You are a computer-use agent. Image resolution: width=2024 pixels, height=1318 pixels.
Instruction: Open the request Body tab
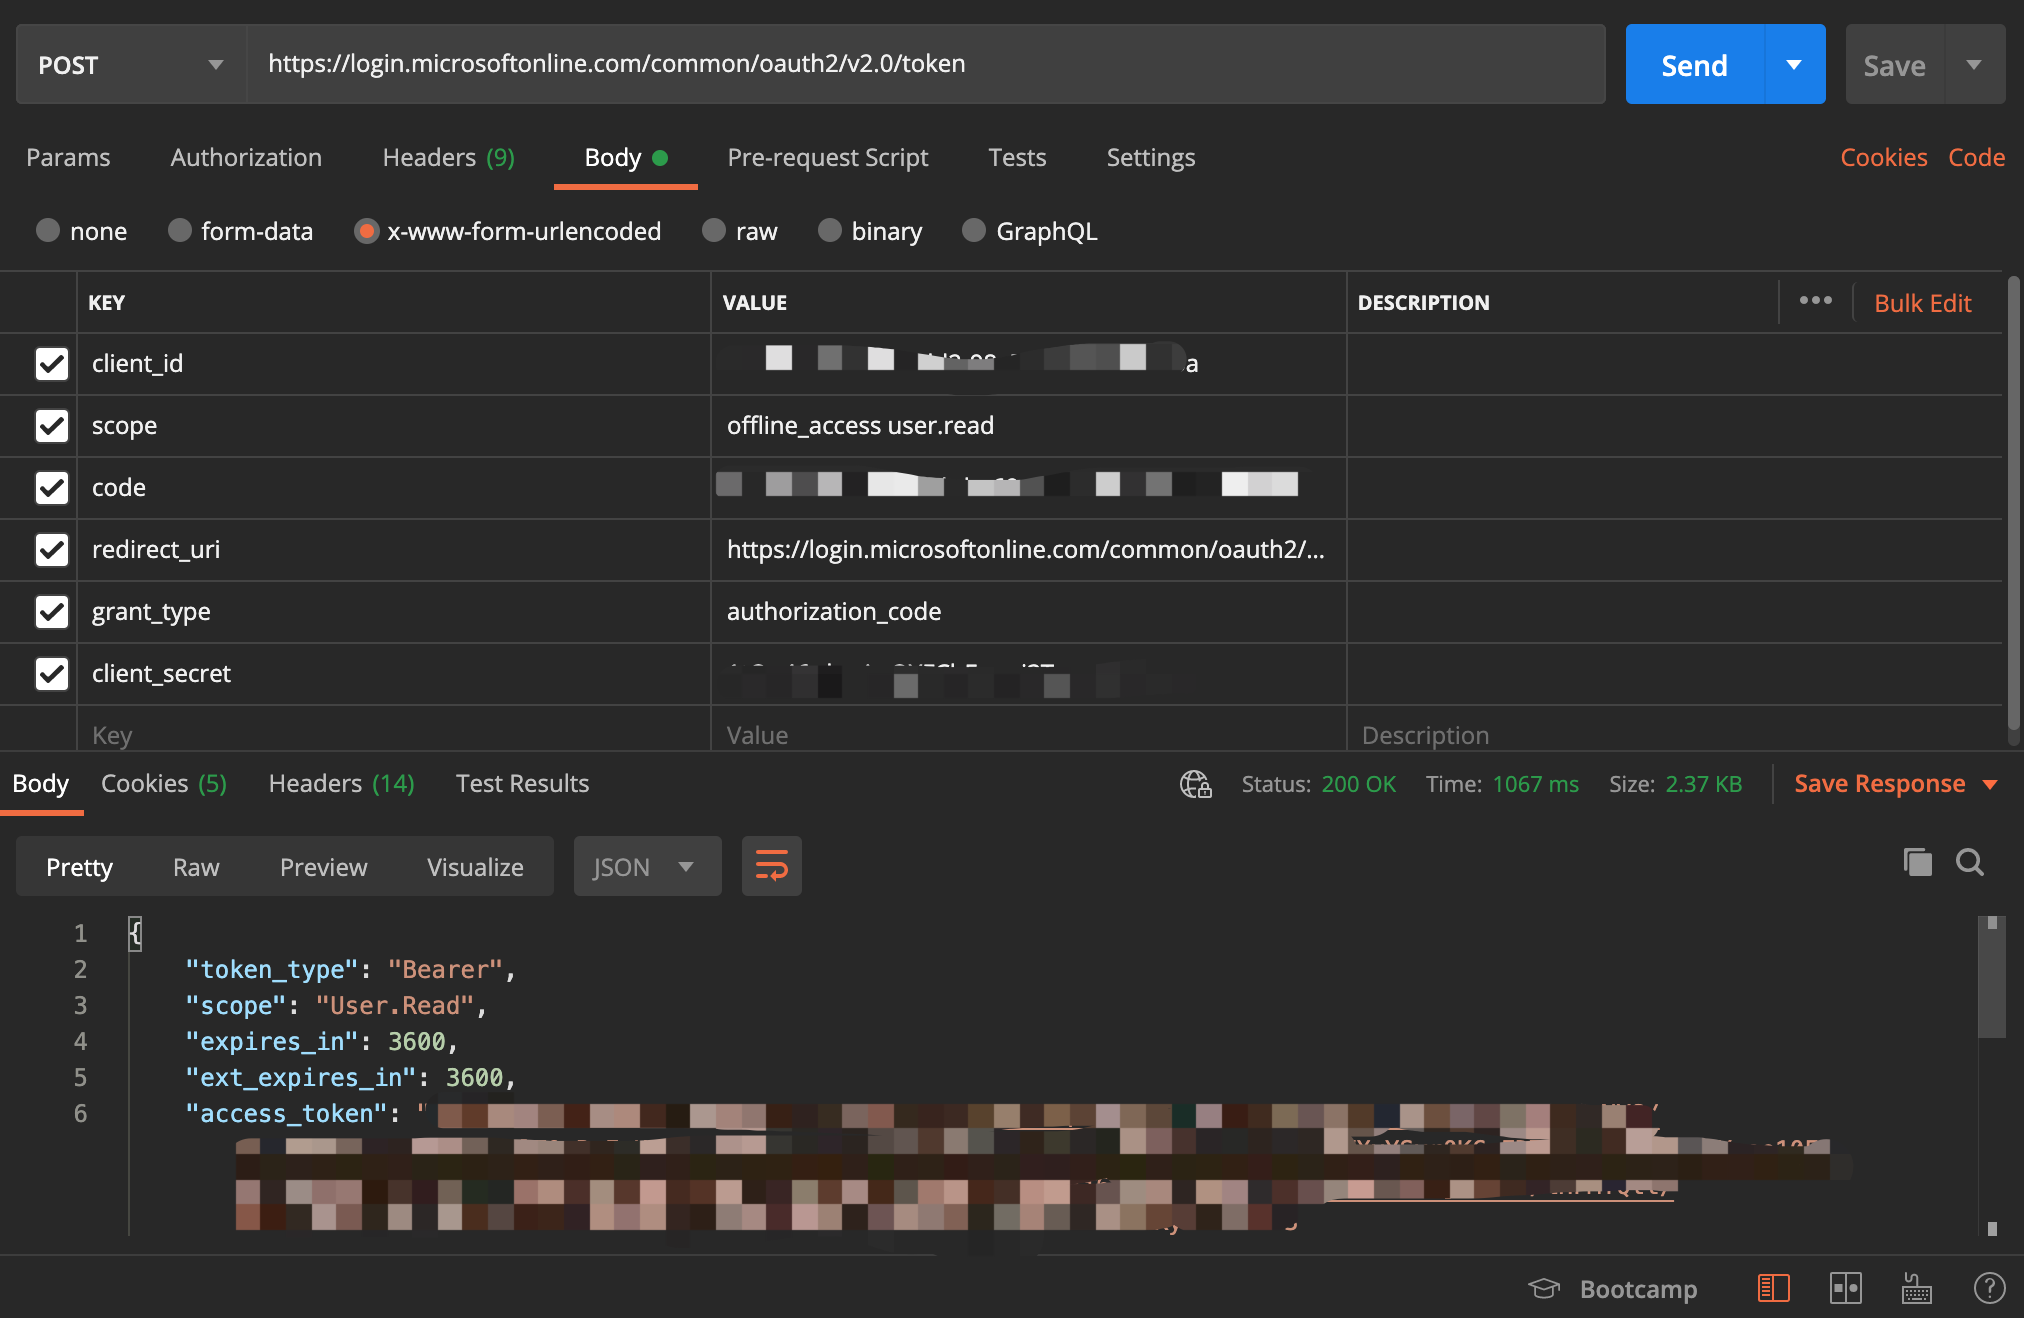point(625,157)
